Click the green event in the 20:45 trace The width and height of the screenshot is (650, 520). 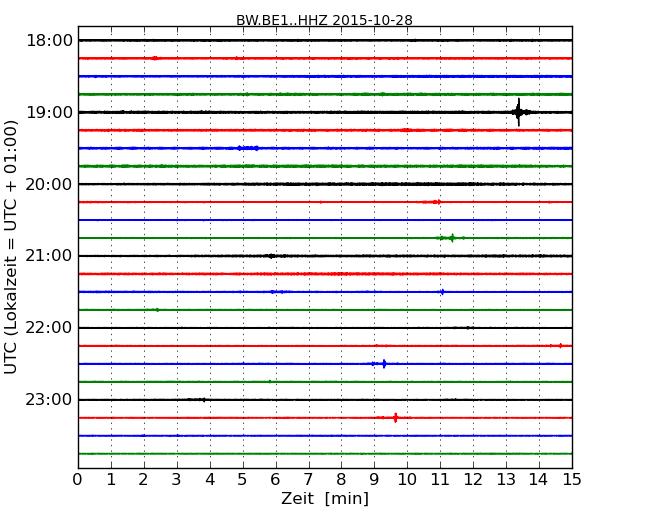coord(452,238)
